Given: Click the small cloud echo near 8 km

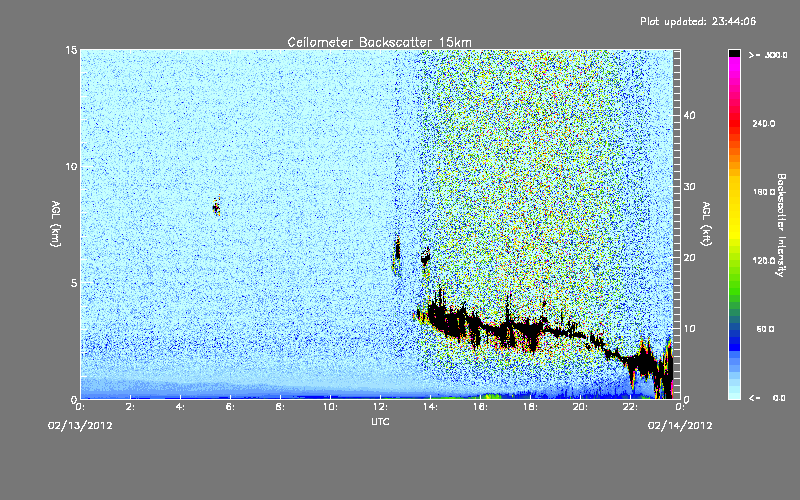Looking at the screenshot, I should 216,207.
